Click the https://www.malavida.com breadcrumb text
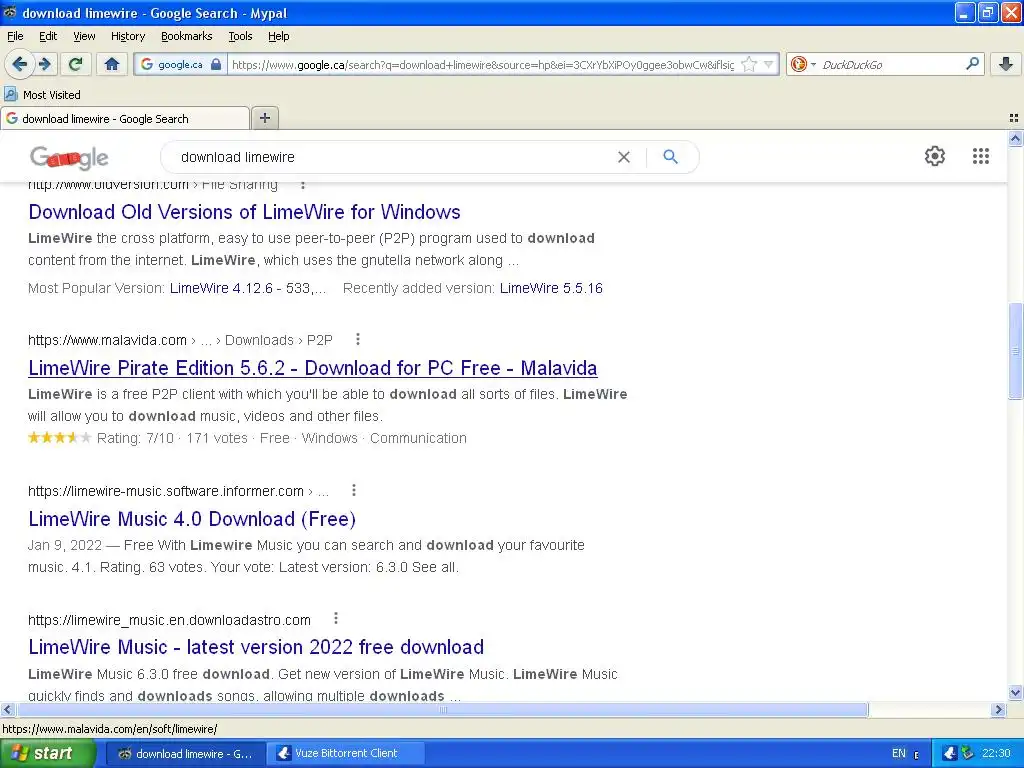 (x=107, y=340)
